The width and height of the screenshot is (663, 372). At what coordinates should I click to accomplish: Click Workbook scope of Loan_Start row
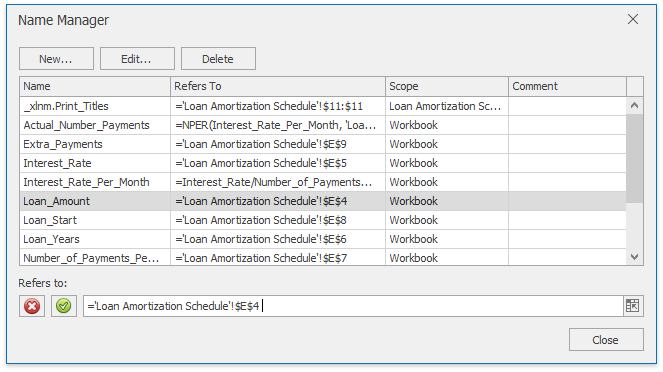pyautogui.click(x=447, y=220)
